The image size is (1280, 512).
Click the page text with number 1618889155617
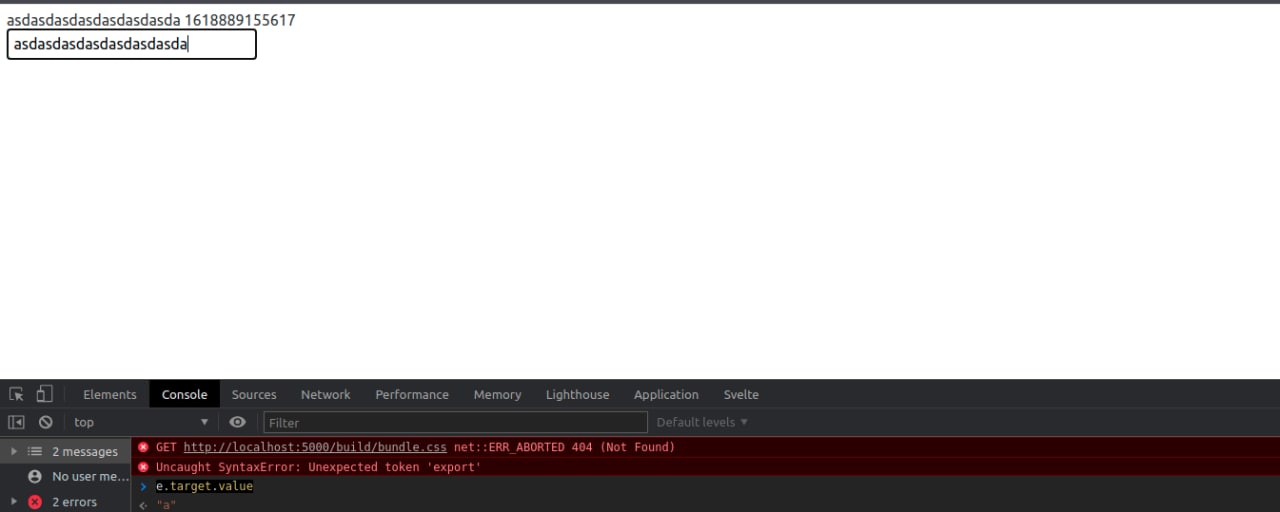(x=151, y=20)
